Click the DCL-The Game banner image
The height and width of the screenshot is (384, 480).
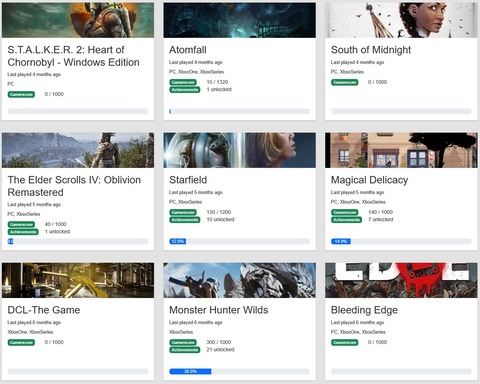pyautogui.click(x=78, y=280)
